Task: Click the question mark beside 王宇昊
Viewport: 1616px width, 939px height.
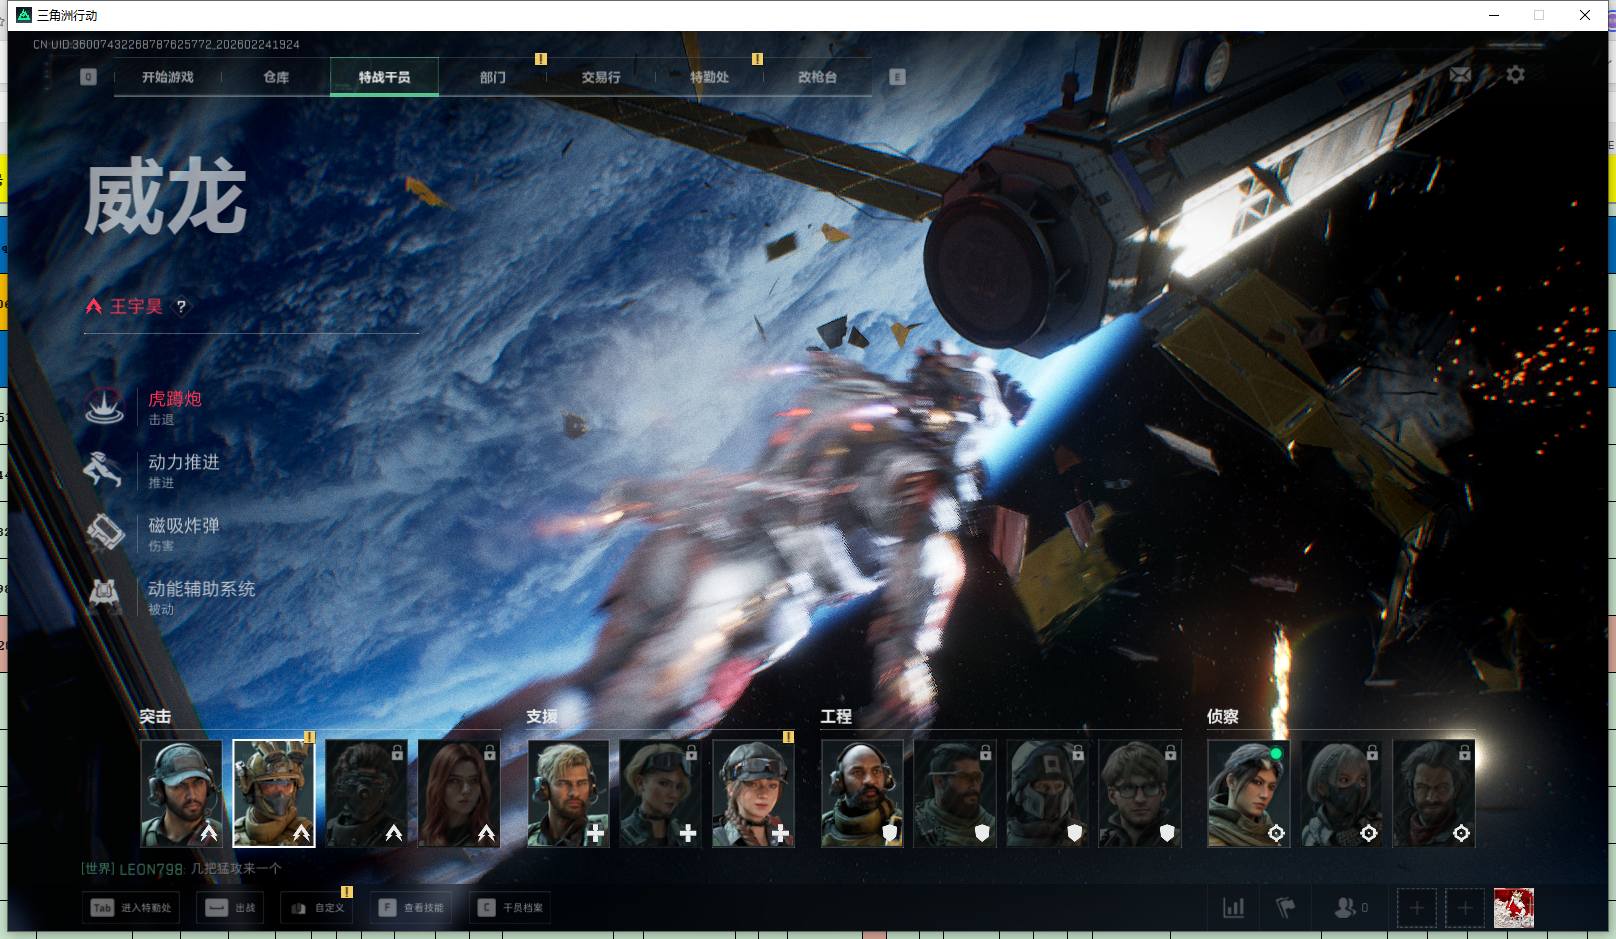Action: (x=181, y=307)
